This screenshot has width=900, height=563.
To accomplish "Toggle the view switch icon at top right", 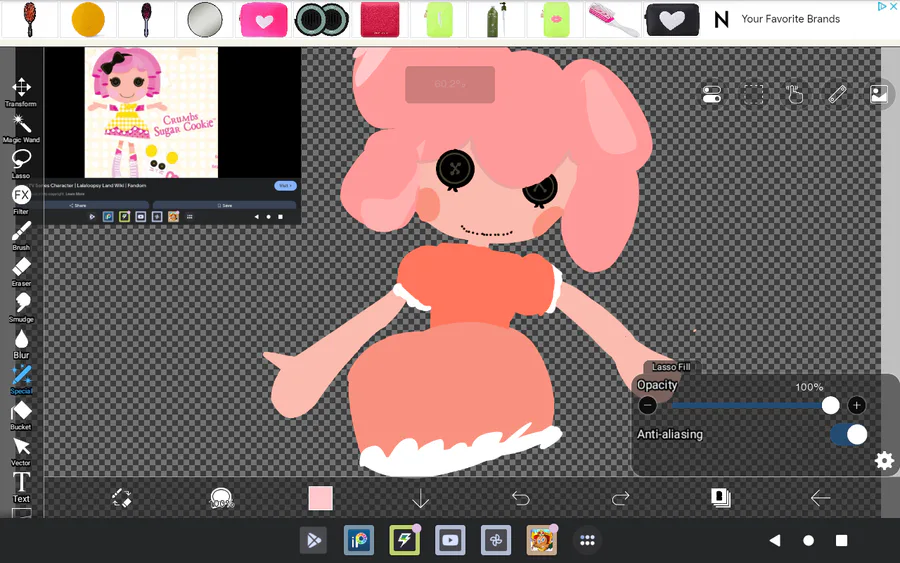I will point(712,94).
